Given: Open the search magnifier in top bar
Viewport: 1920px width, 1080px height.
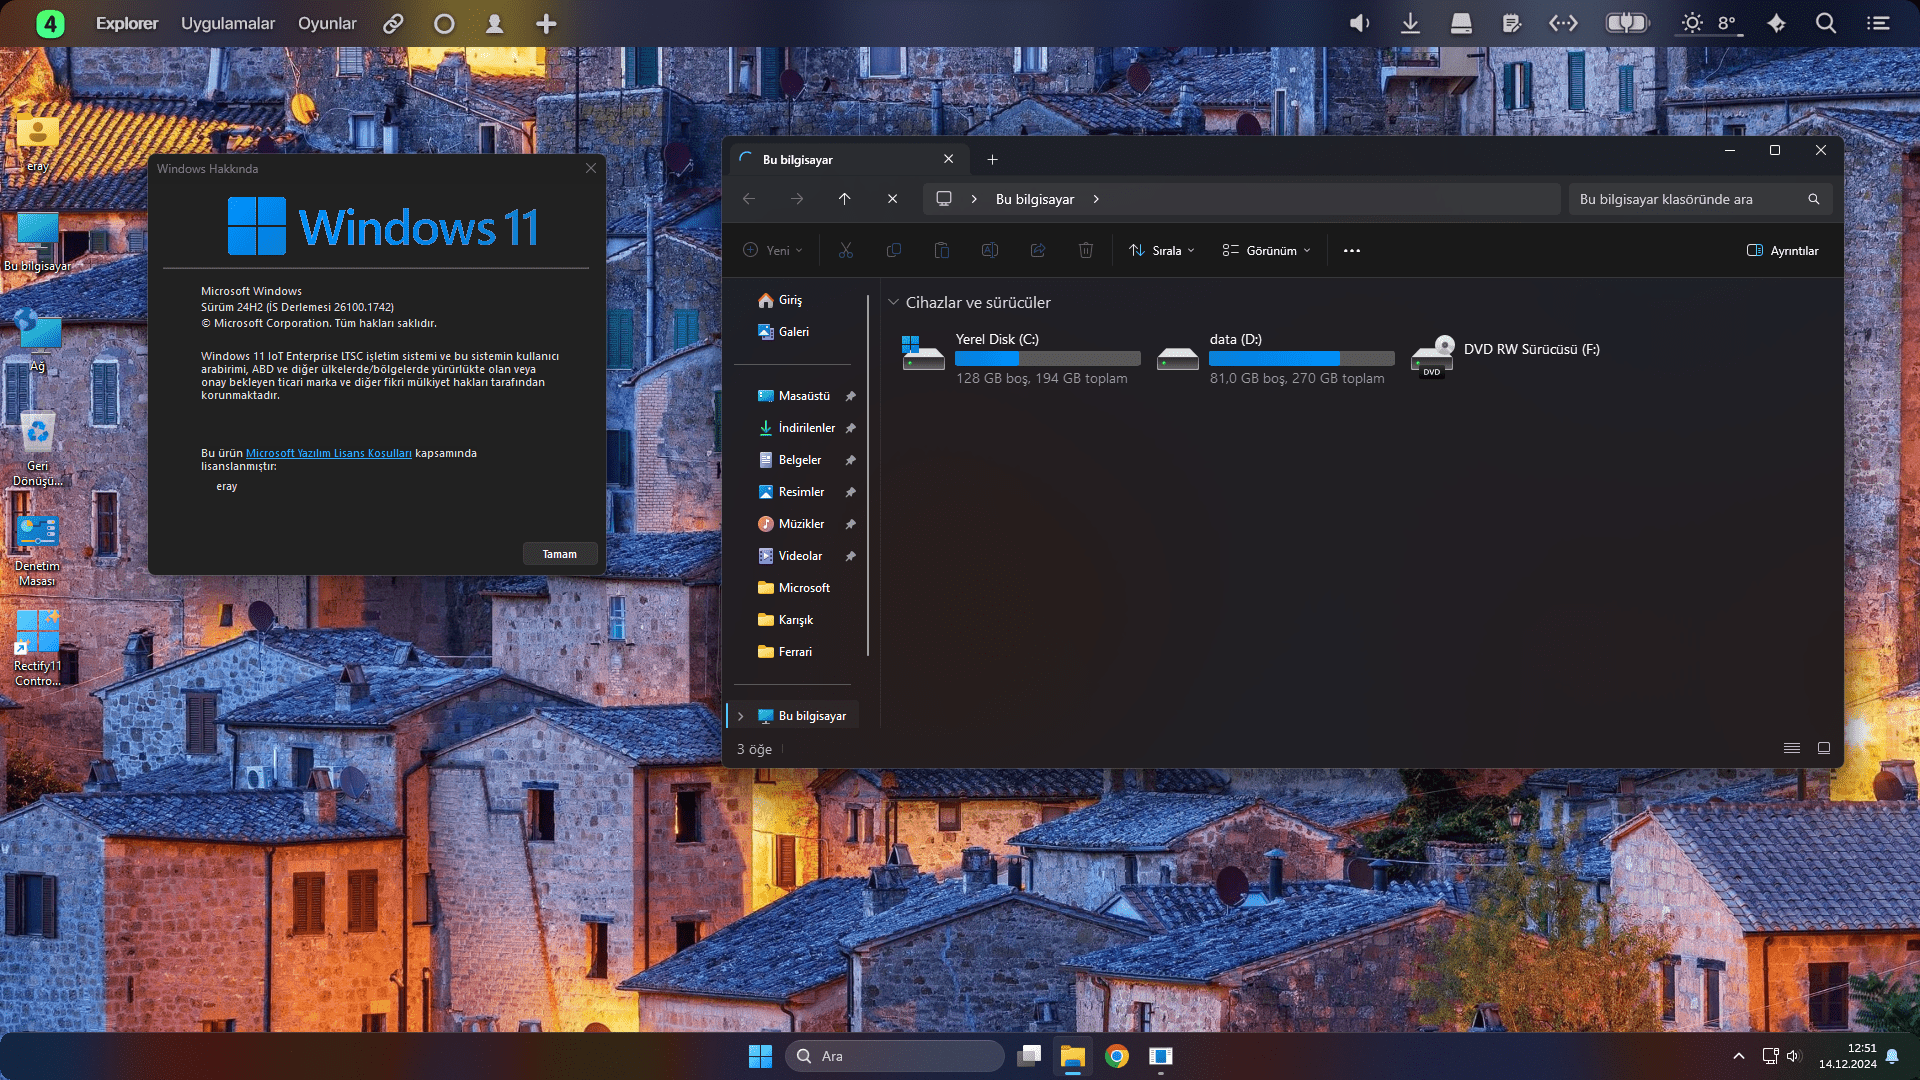Looking at the screenshot, I should point(1825,23).
